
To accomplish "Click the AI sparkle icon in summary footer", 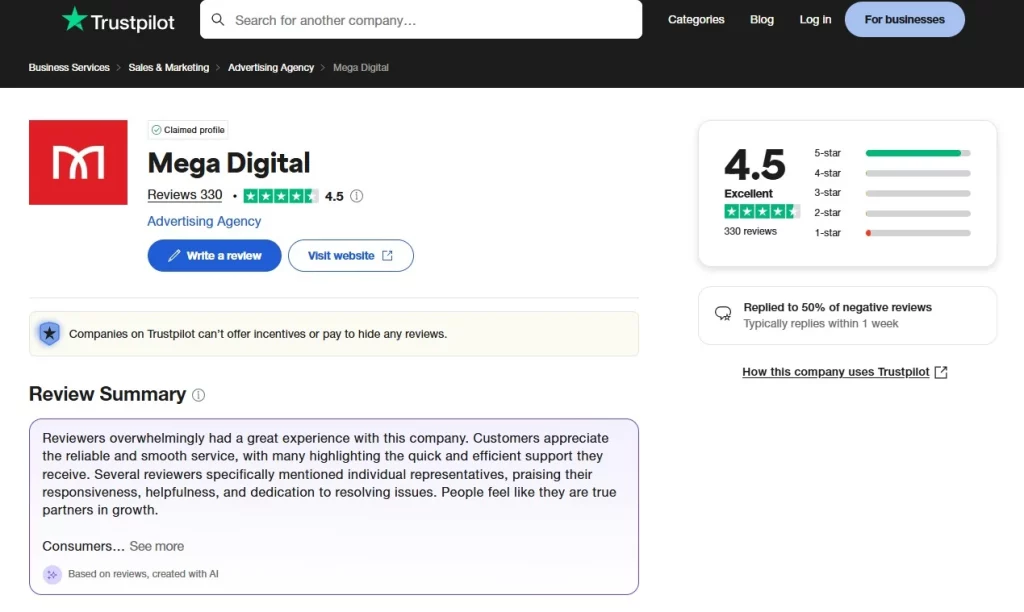I will pyautogui.click(x=52, y=575).
